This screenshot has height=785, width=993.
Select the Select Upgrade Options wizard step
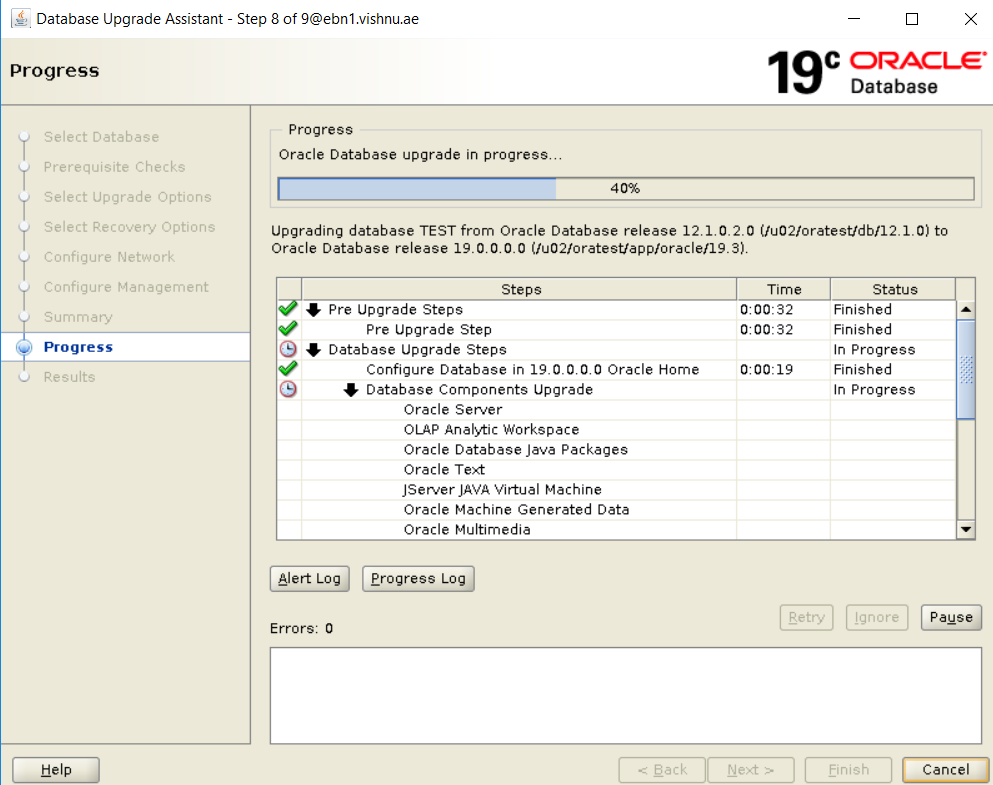127,197
